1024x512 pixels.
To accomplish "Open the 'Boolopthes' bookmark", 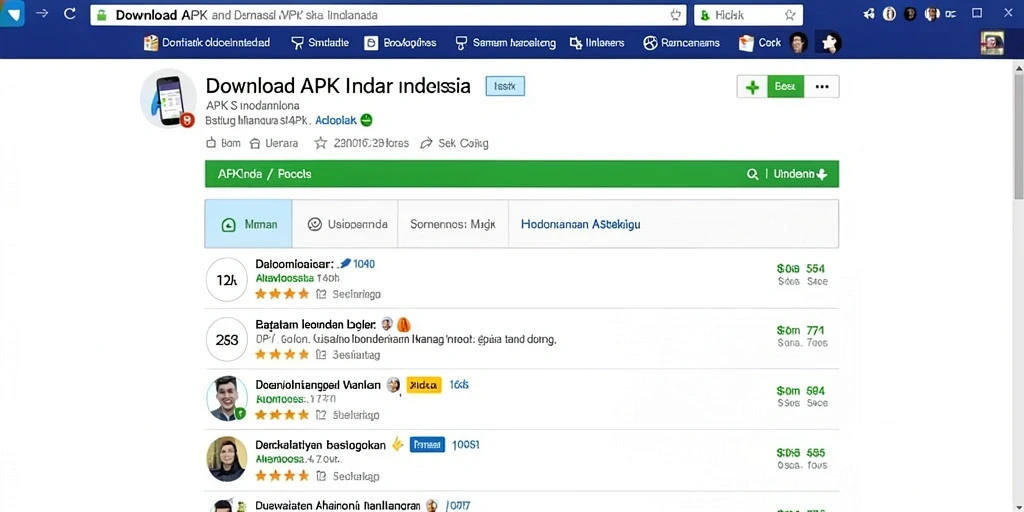I will pos(400,43).
